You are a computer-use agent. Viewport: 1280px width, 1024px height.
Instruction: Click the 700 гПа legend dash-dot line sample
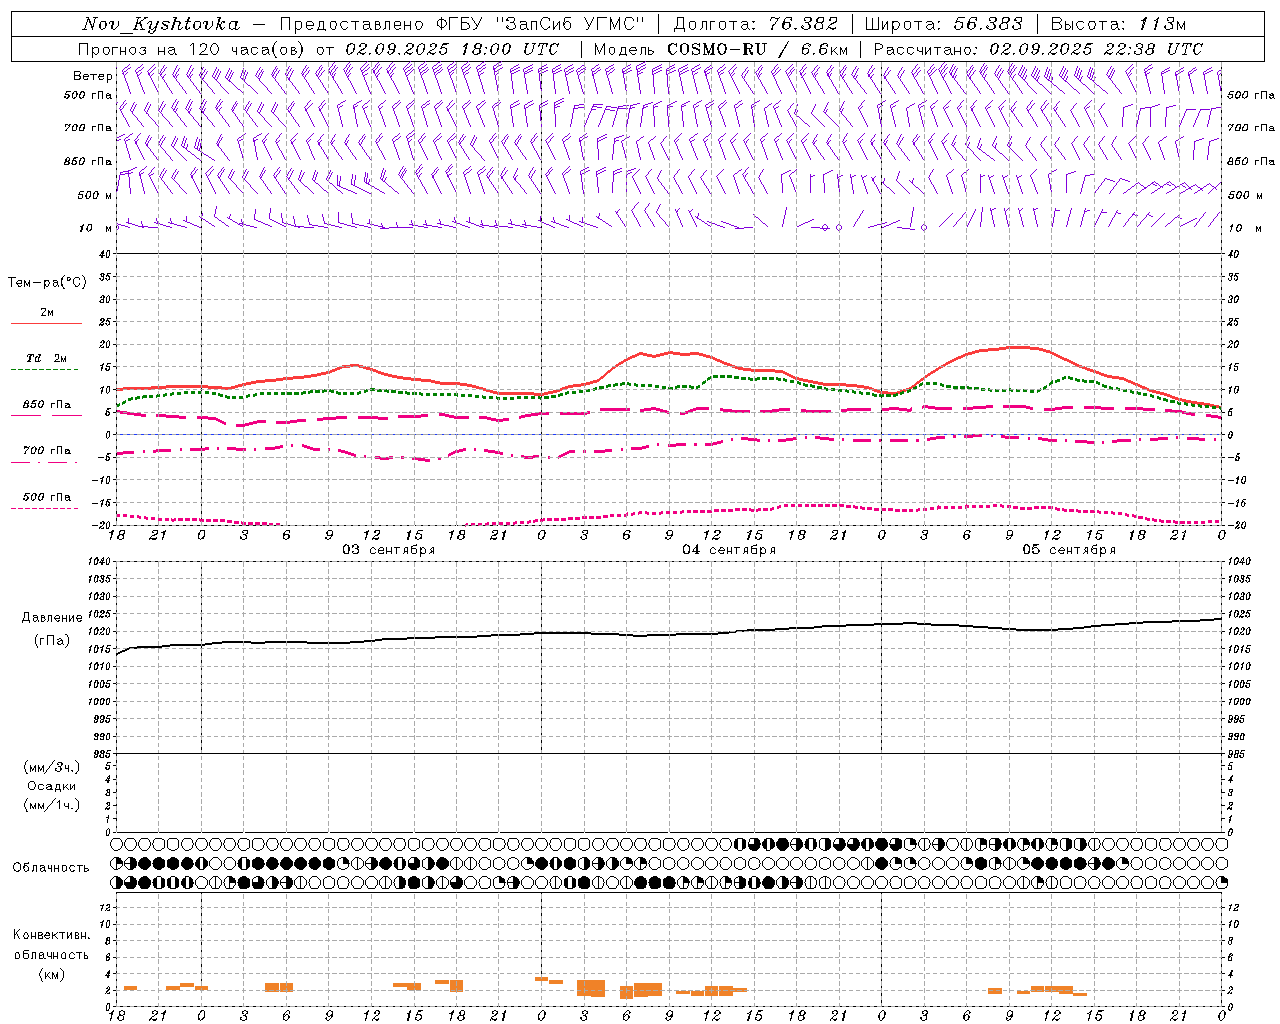[44, 462]
